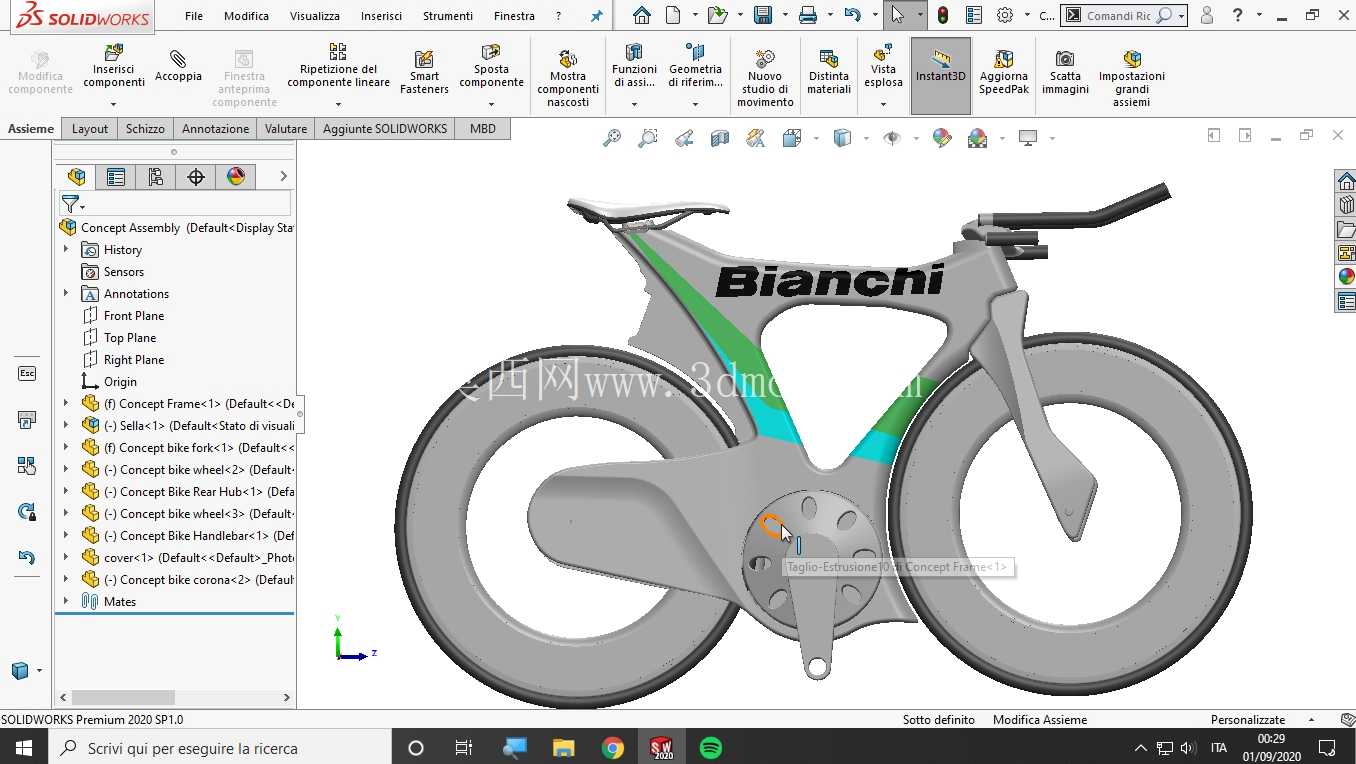1356x764 pixels.
Task: Toggle the Instant3D button
Action: click(x=940, y=75)
